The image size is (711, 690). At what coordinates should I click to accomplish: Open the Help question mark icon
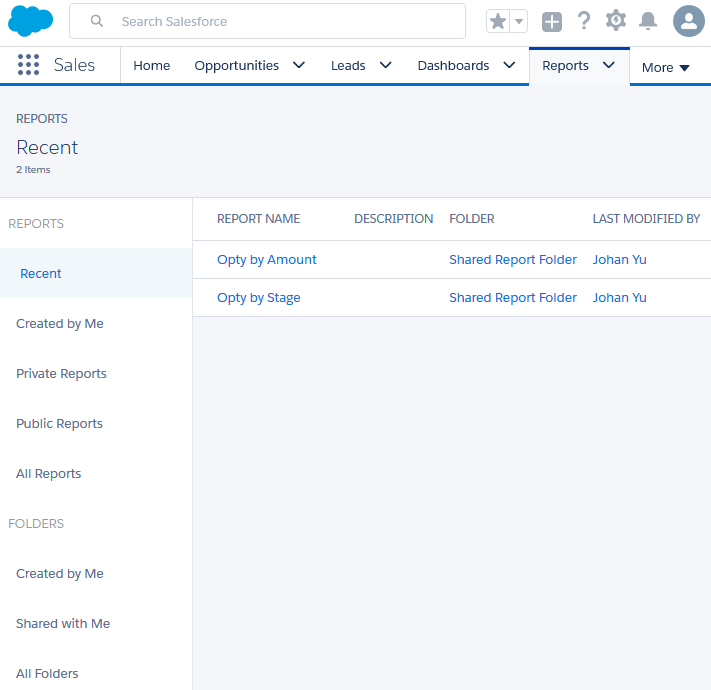(x=584, y=21)
